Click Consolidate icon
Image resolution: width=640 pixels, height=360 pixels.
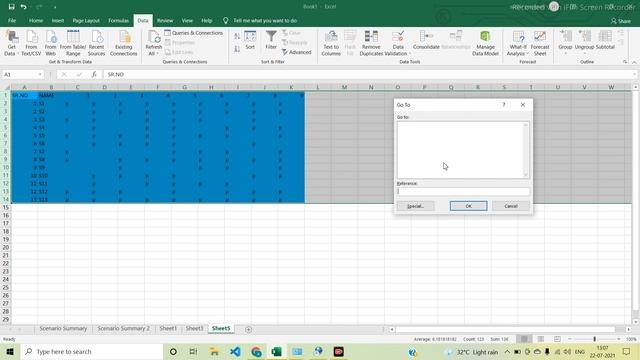[426, 40]
